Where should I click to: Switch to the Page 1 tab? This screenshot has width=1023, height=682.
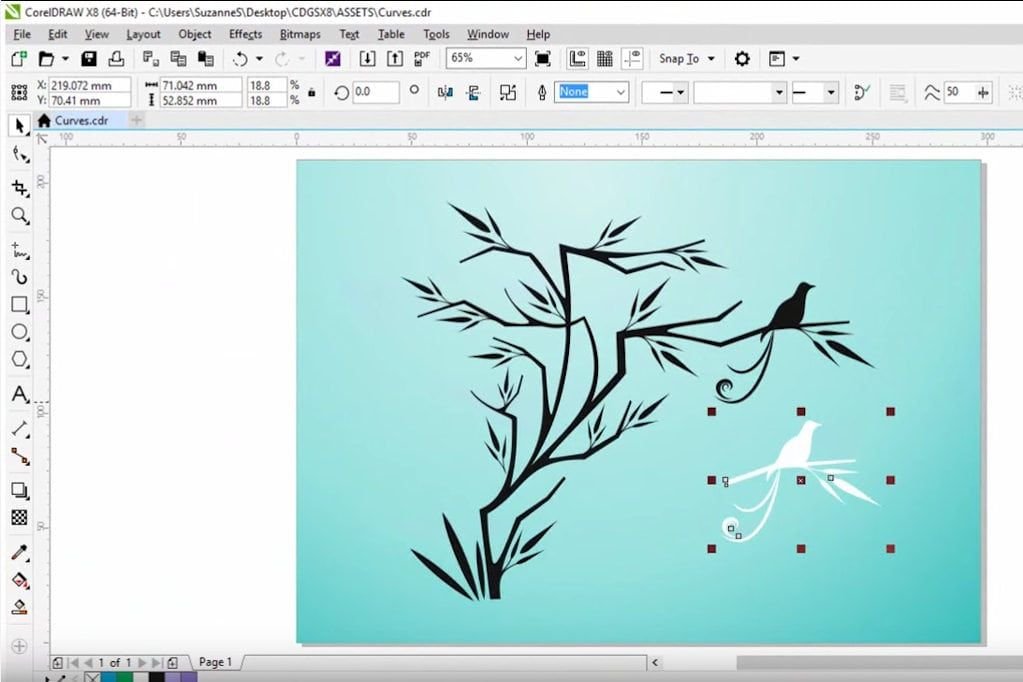(215, 662)
